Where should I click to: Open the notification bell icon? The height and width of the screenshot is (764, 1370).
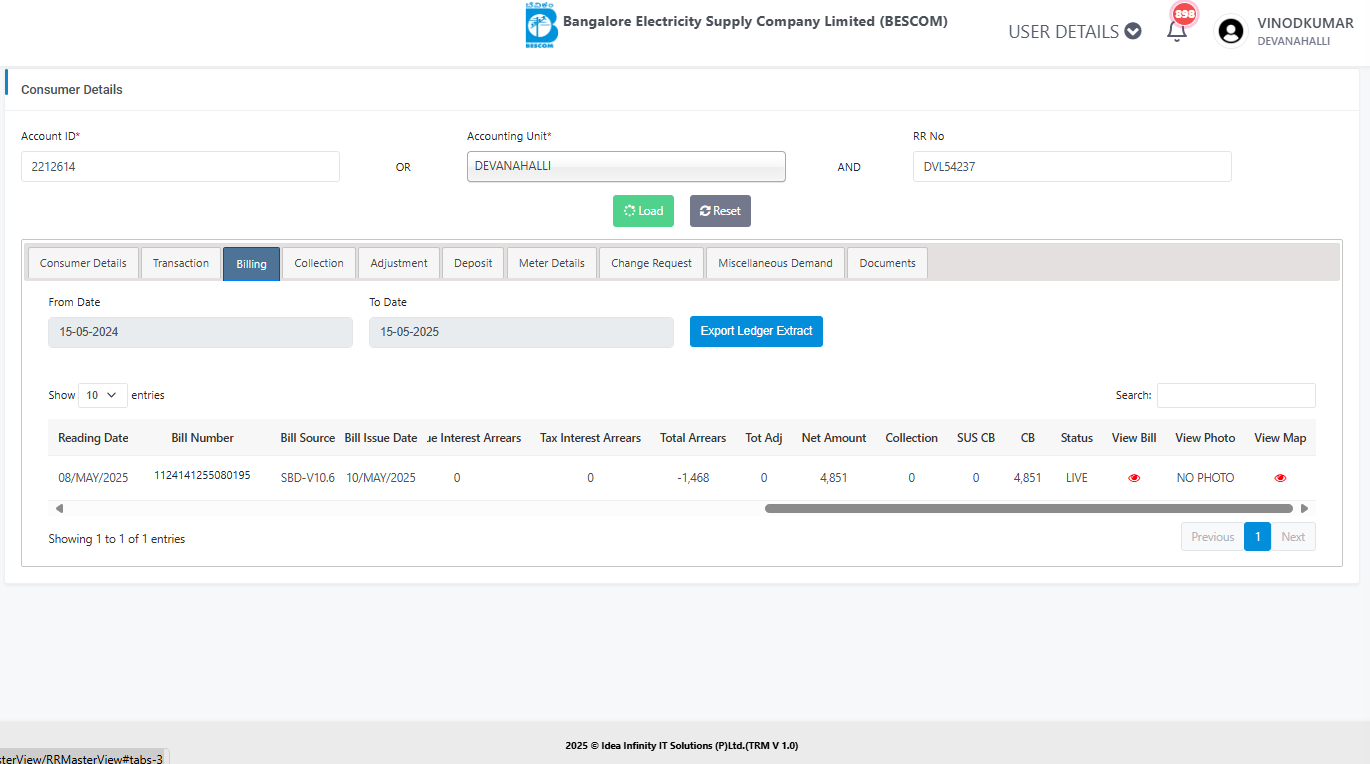click(x=1177, y=31)
